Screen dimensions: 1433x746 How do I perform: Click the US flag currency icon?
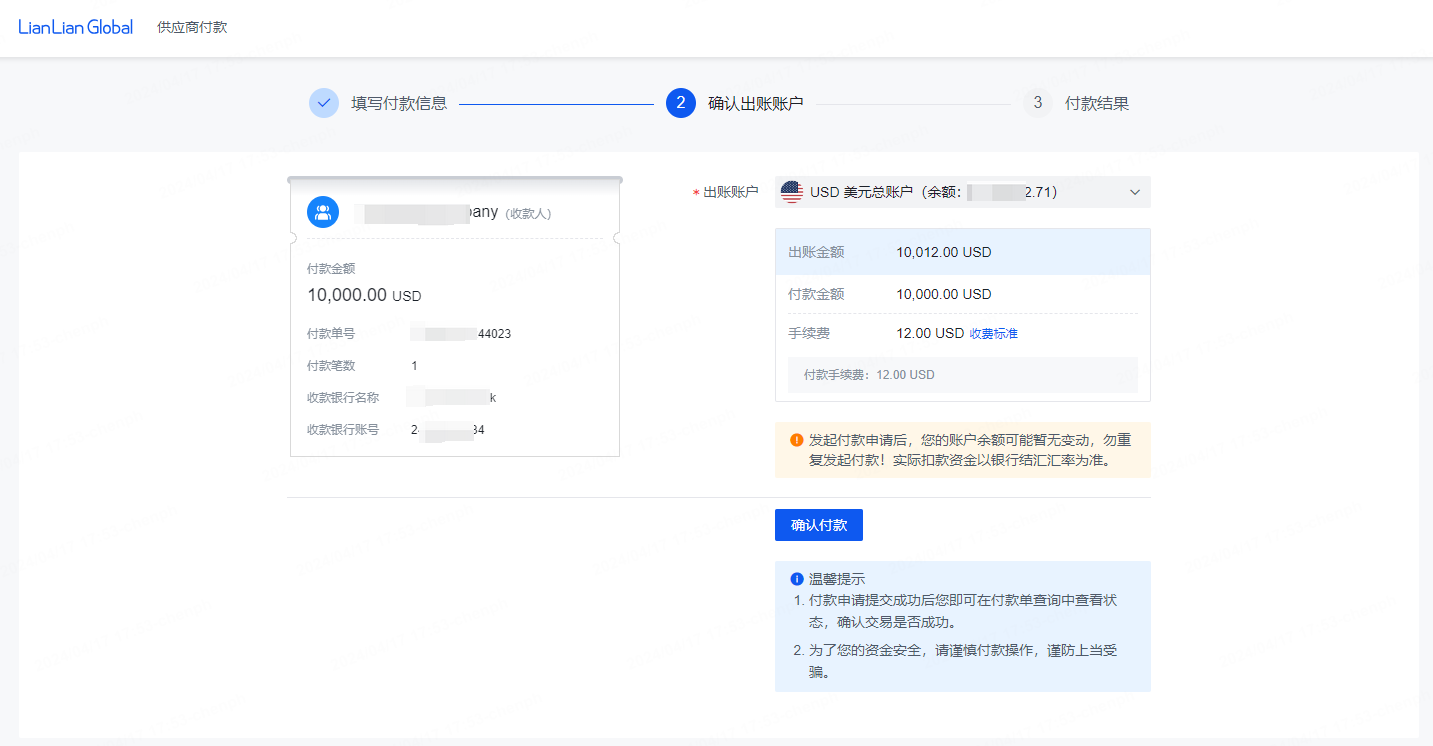point(792,192)
